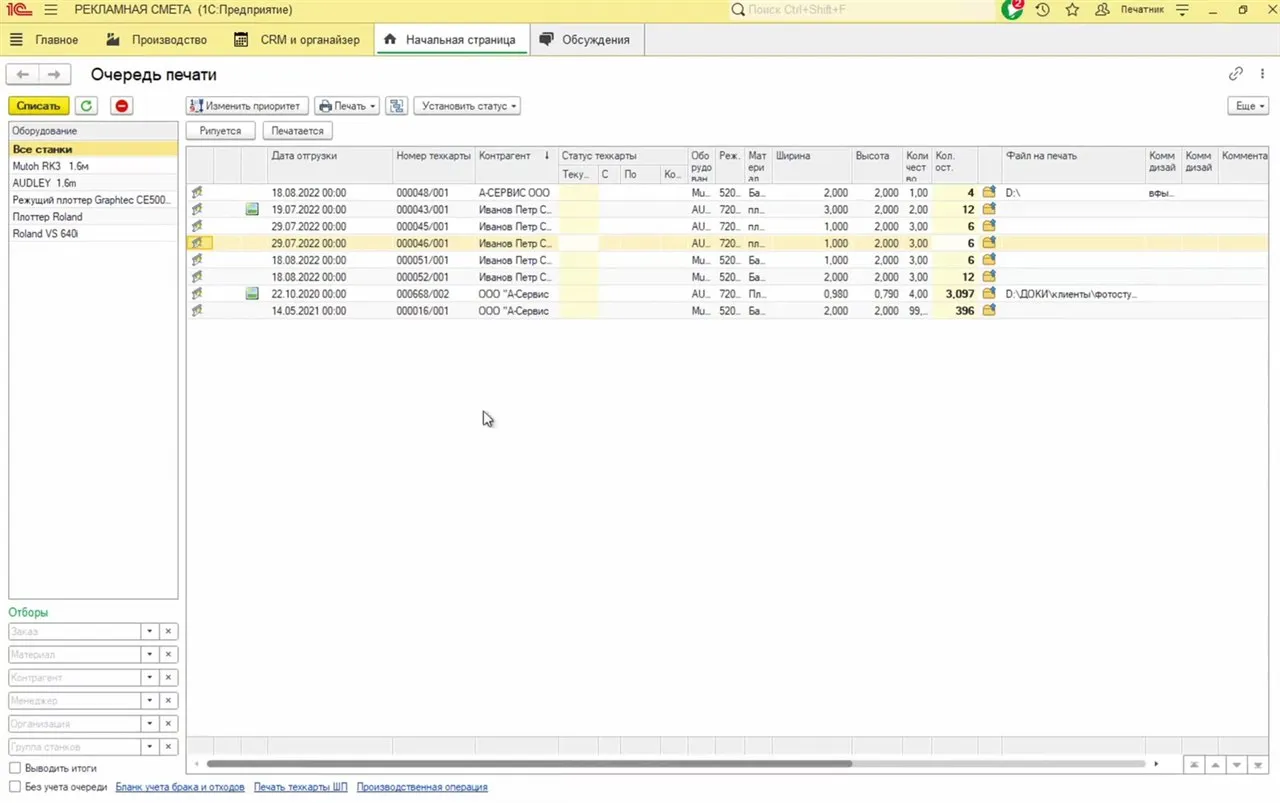Select Плоттер Roland in equipment list

click(x=93, y=217)
